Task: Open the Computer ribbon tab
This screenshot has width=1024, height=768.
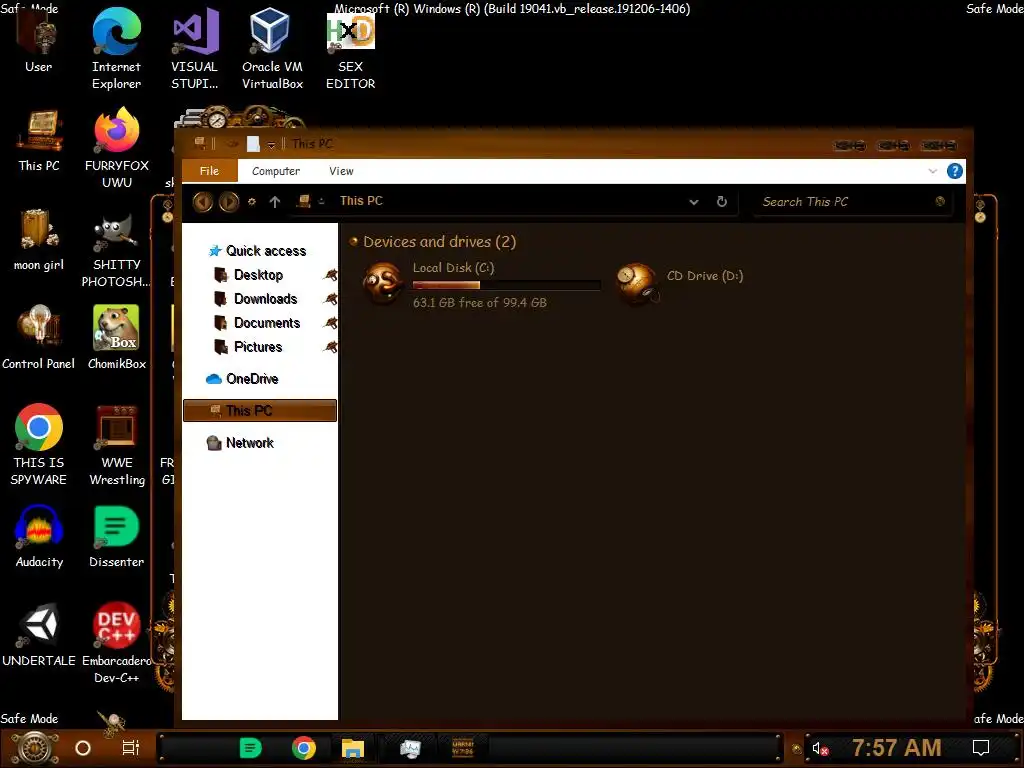Action: (x=276, y=171)
